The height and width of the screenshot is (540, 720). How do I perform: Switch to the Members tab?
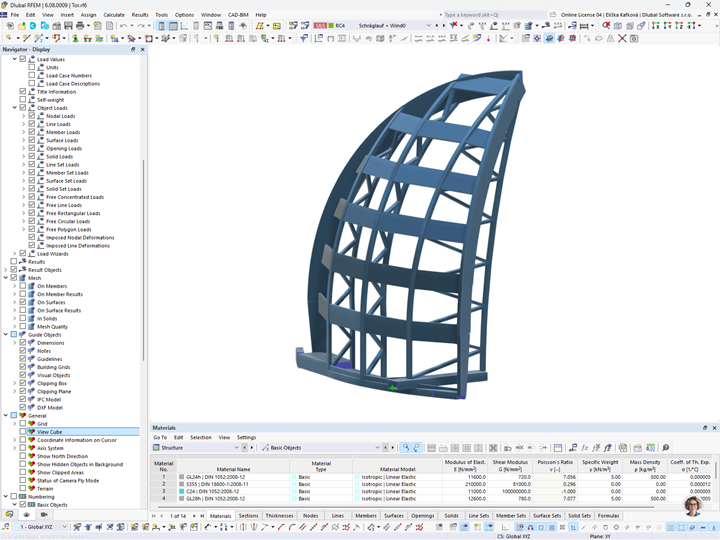366,516
